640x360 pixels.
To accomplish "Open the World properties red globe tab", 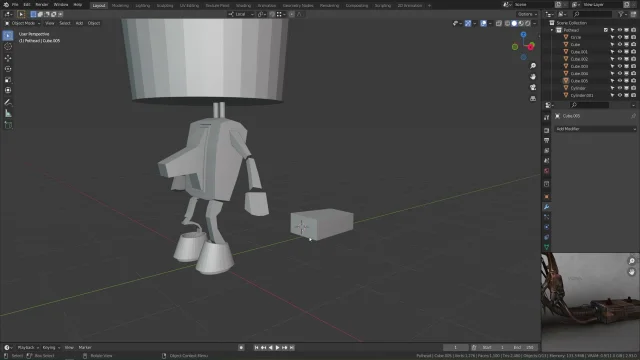I will 547,171.
